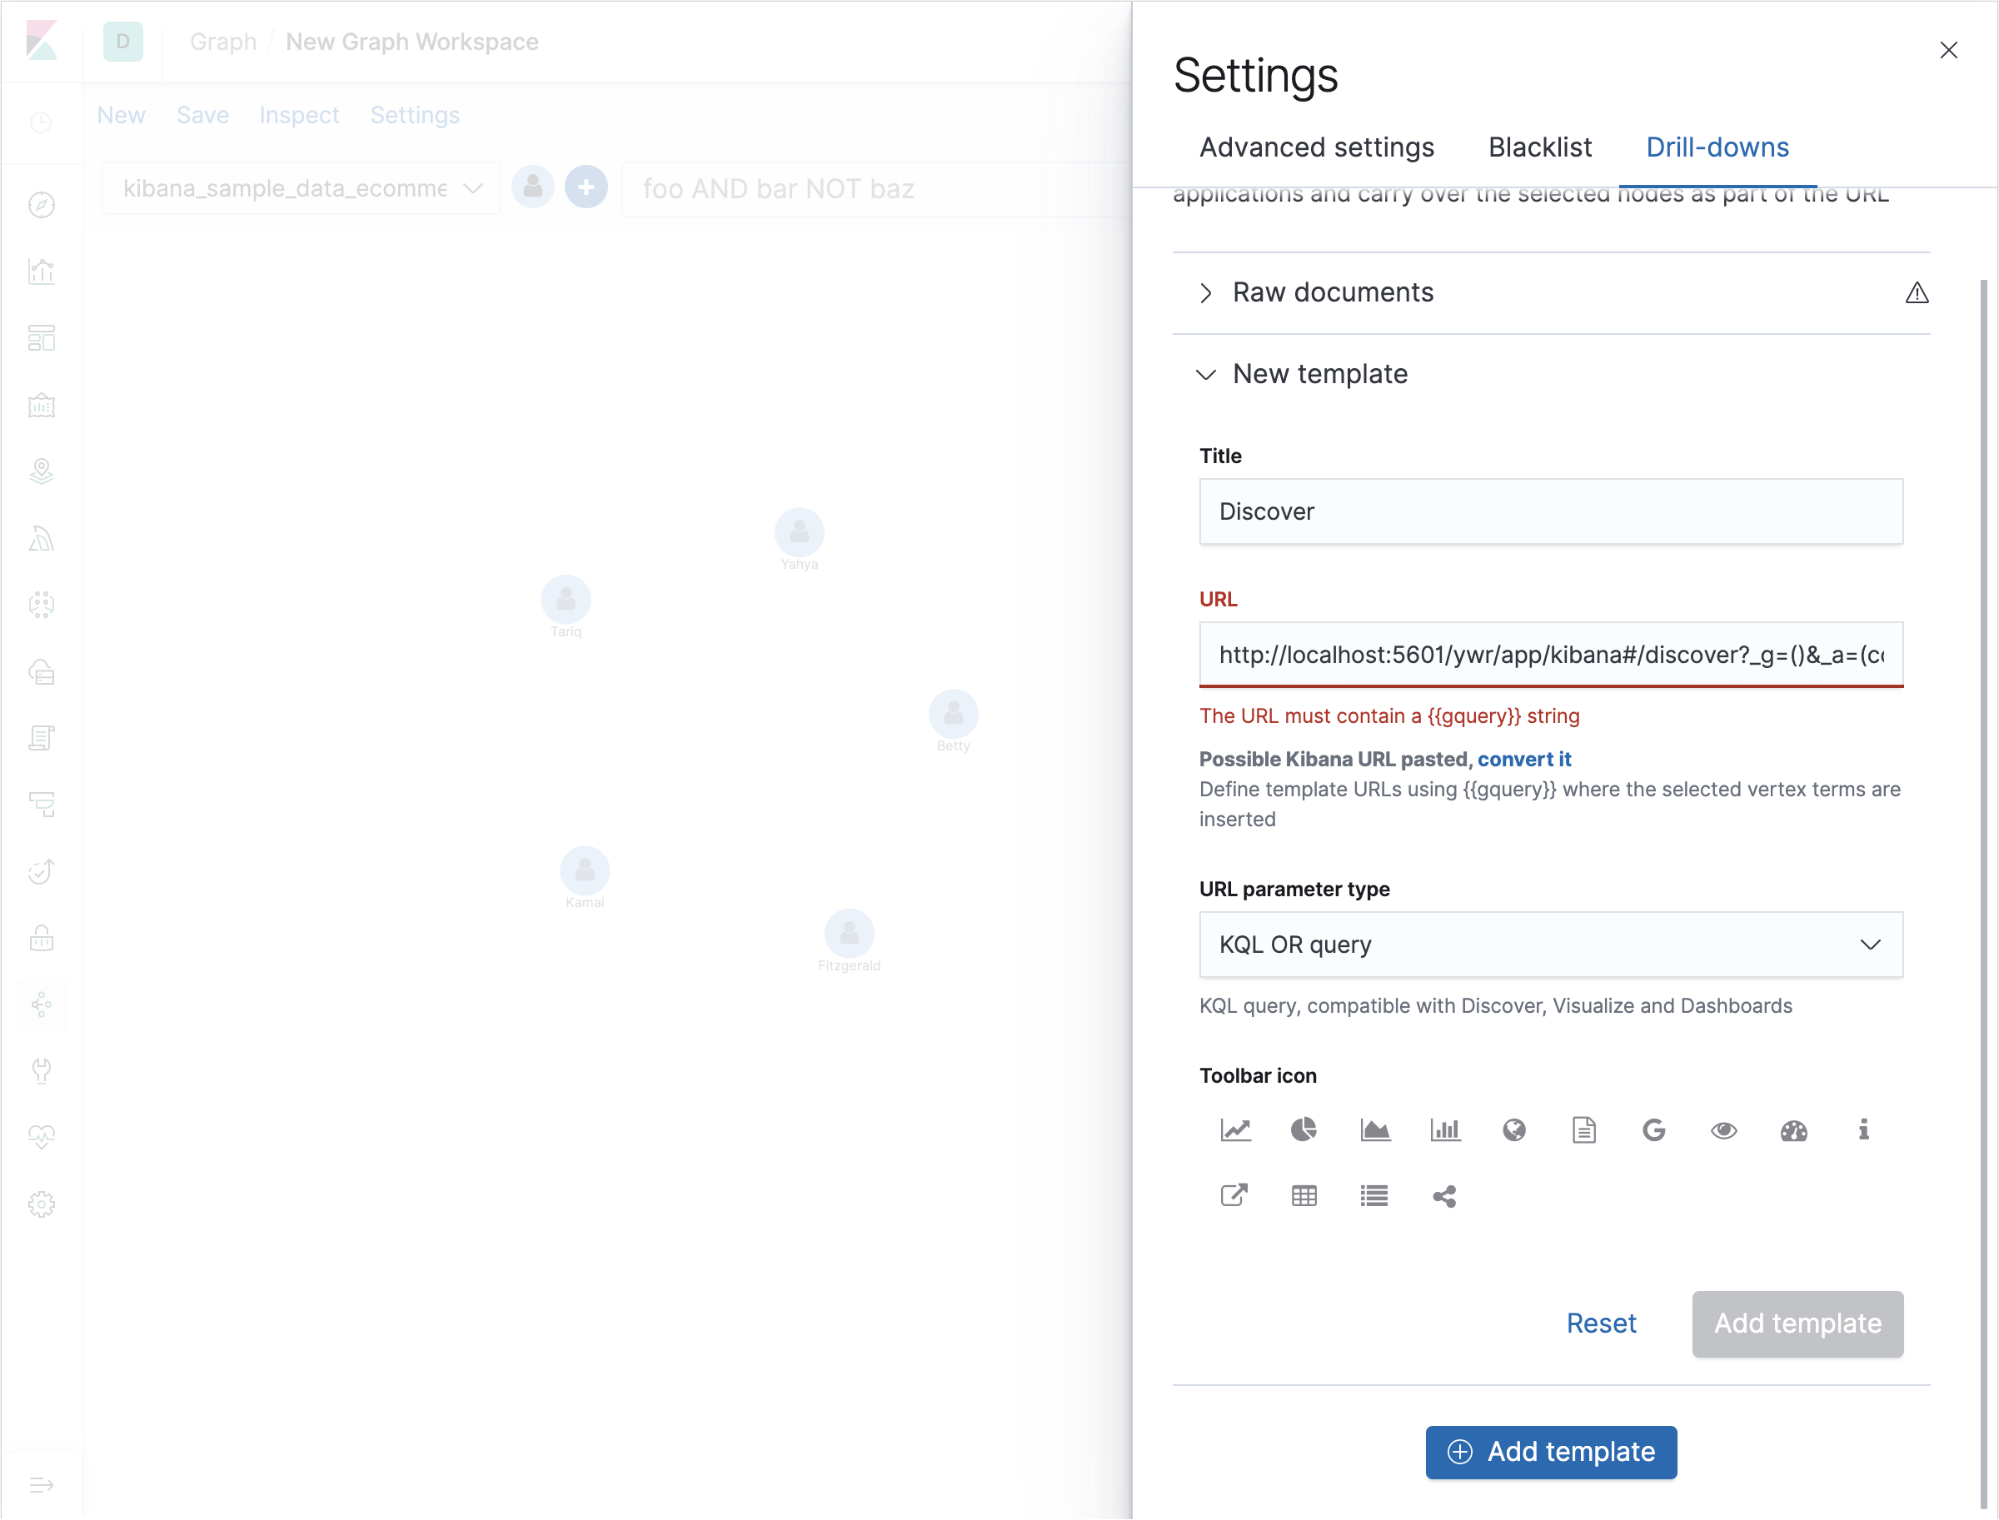Select the external link toolbar icon
1999x1520 pixels.
[1235, 1195]
